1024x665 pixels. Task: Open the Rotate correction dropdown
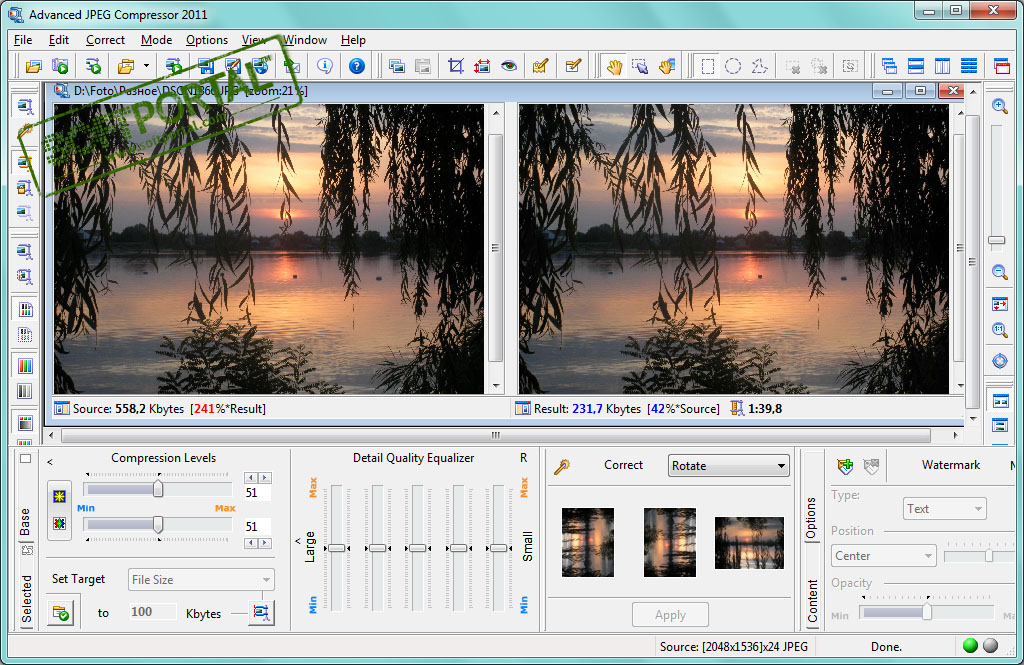tap(728, 466)
